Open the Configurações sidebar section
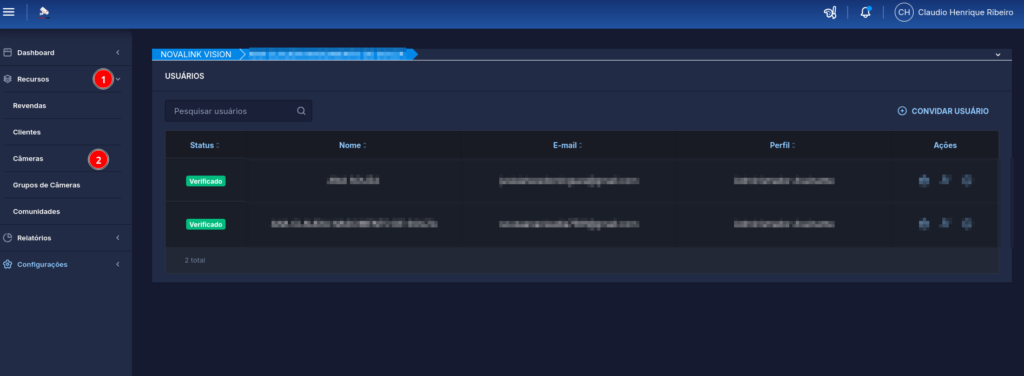This screenshot has width=1024, height=376. [42, 264]
